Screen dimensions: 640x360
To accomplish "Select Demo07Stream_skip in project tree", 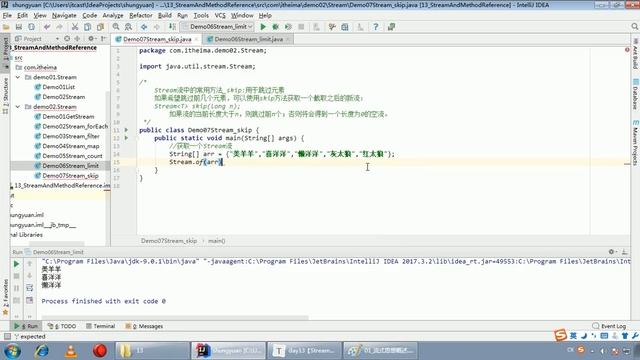I will coord(70,176).
